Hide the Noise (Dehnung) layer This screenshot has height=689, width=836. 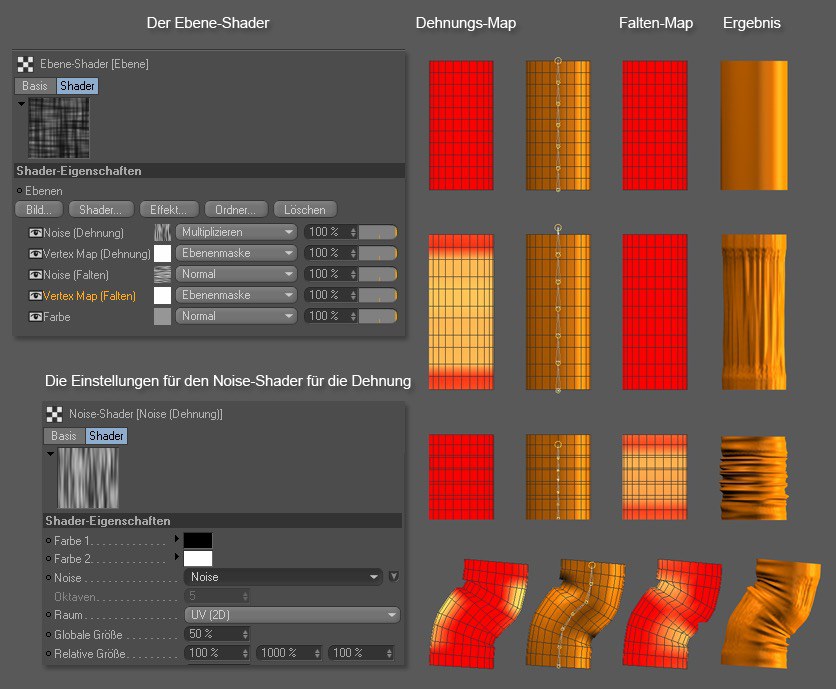point(35,233)
